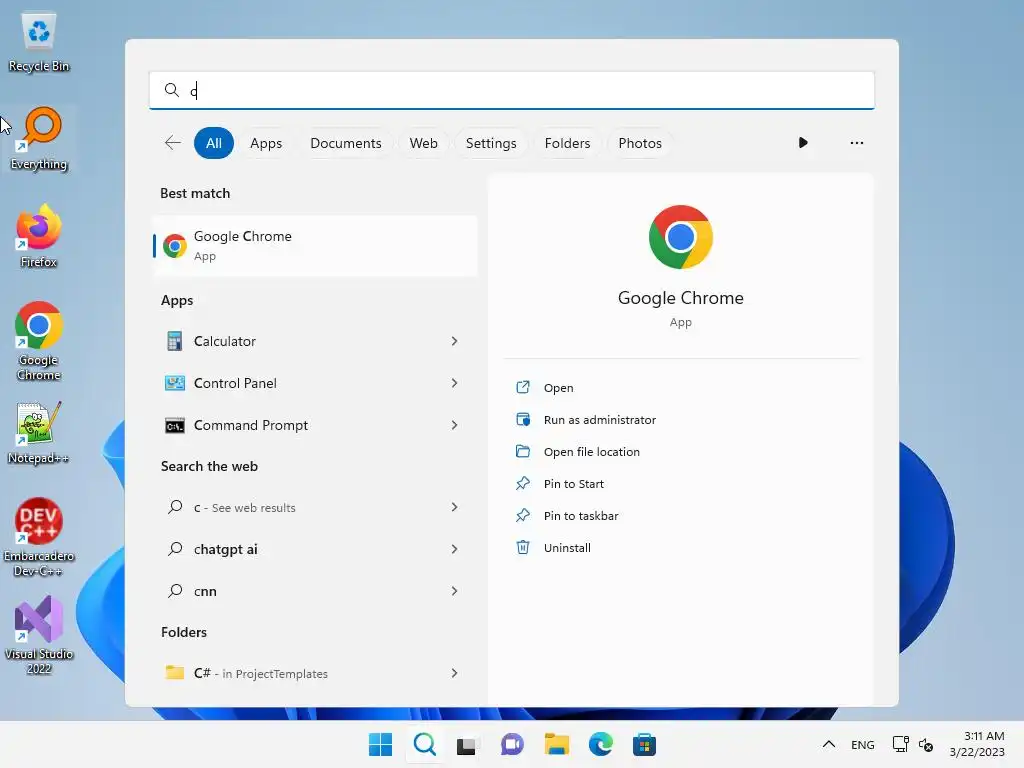Switch to the Documents filter tab
Viewport: 1024px width, 768px height.
pos(345,143)
